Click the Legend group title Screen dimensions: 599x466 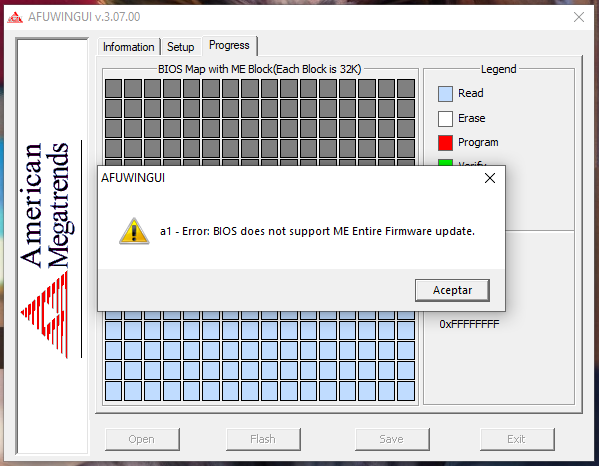[499, 69]
